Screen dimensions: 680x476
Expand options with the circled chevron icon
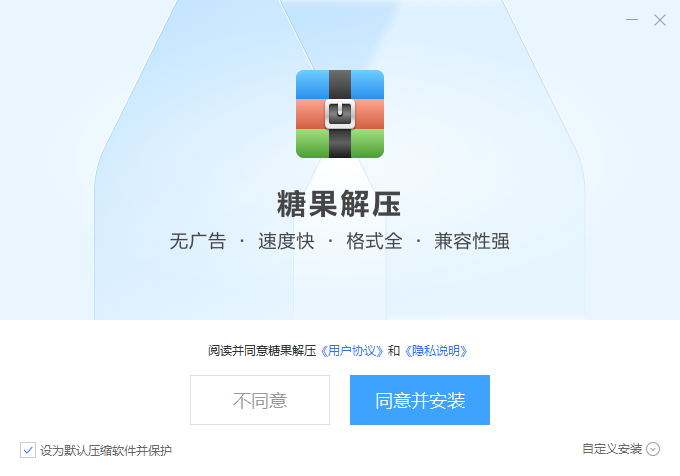[x=653, y=449]
